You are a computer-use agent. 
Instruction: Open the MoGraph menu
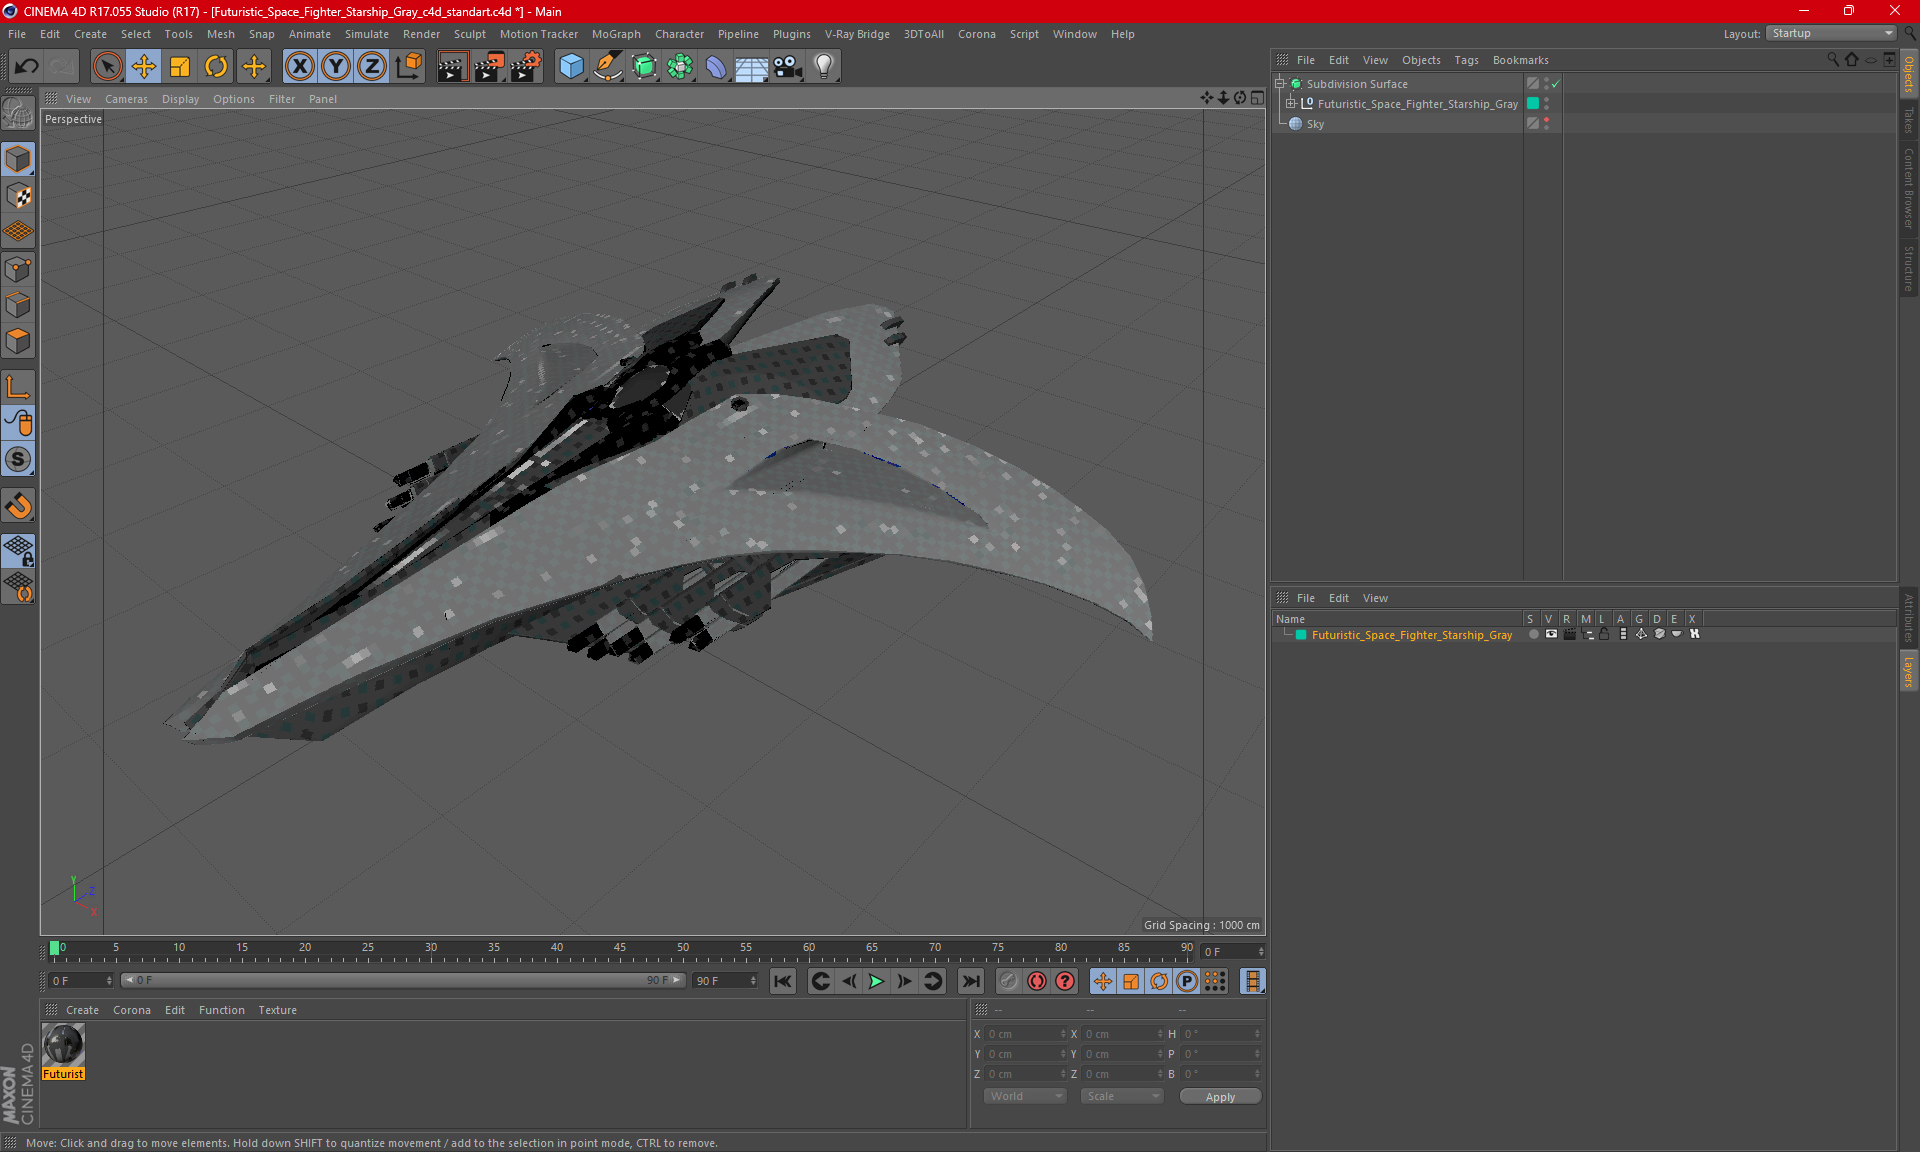[616, 34]
